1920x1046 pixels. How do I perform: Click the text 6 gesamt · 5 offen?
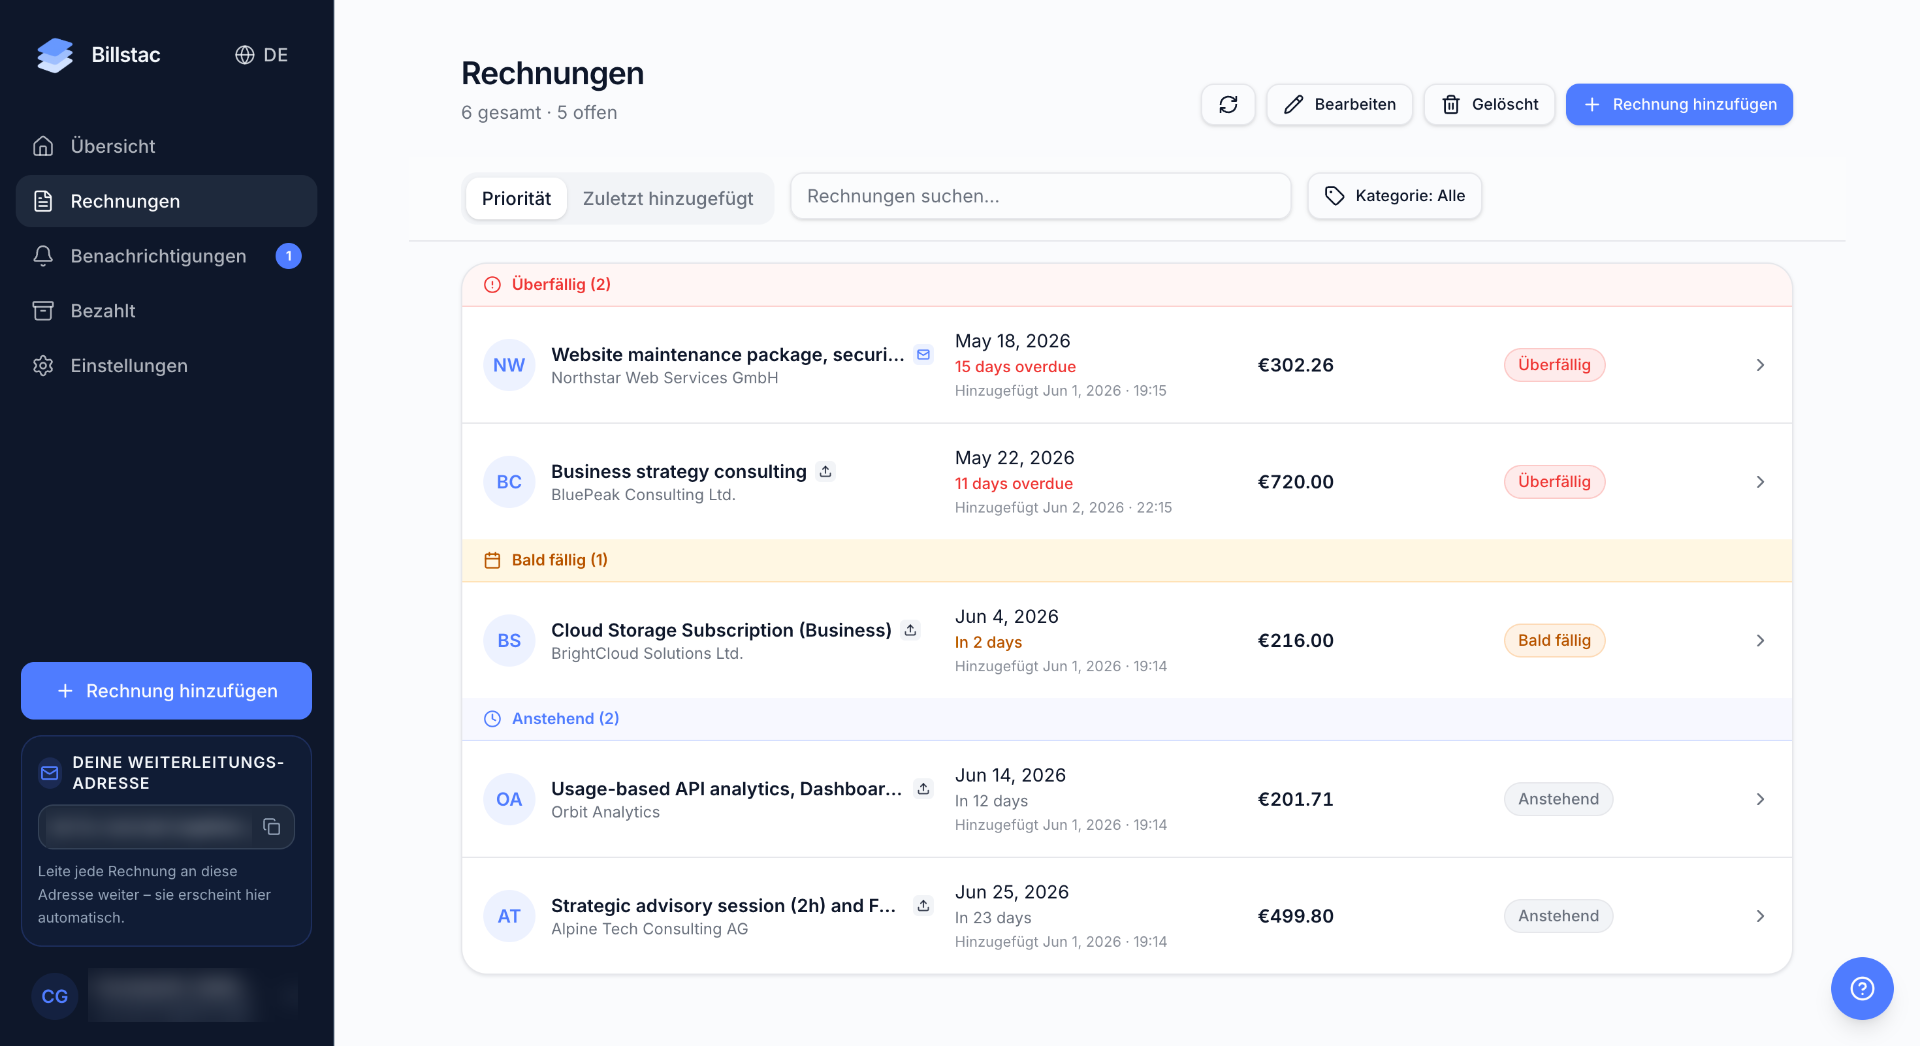click(x=539, y=113)
